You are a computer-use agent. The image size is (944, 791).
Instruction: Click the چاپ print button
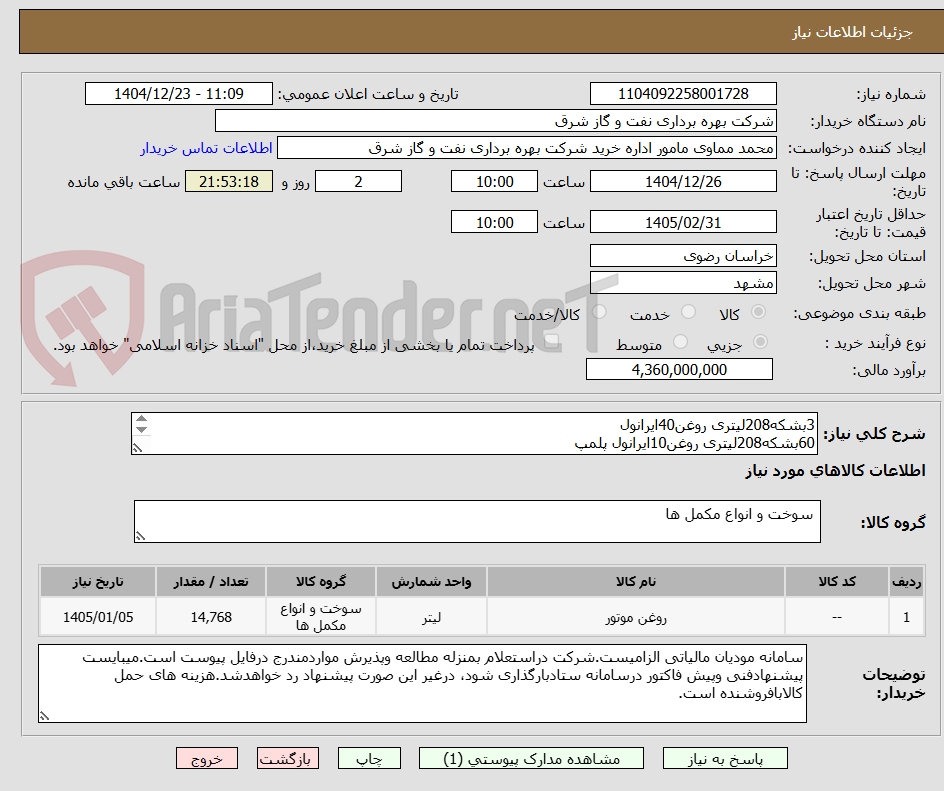point(369,758)
